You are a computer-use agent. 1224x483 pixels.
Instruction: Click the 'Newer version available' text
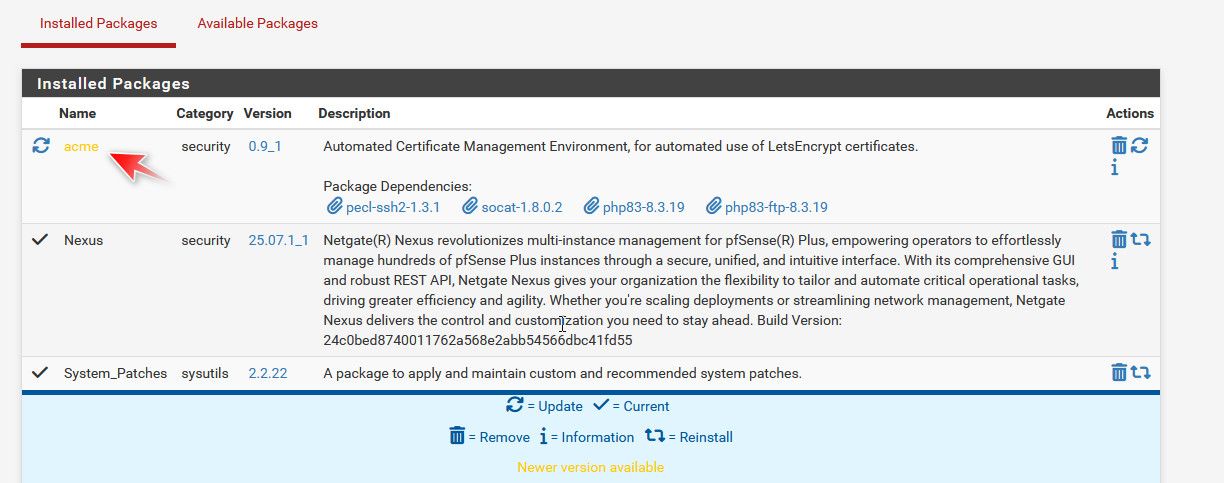[590, 467]
